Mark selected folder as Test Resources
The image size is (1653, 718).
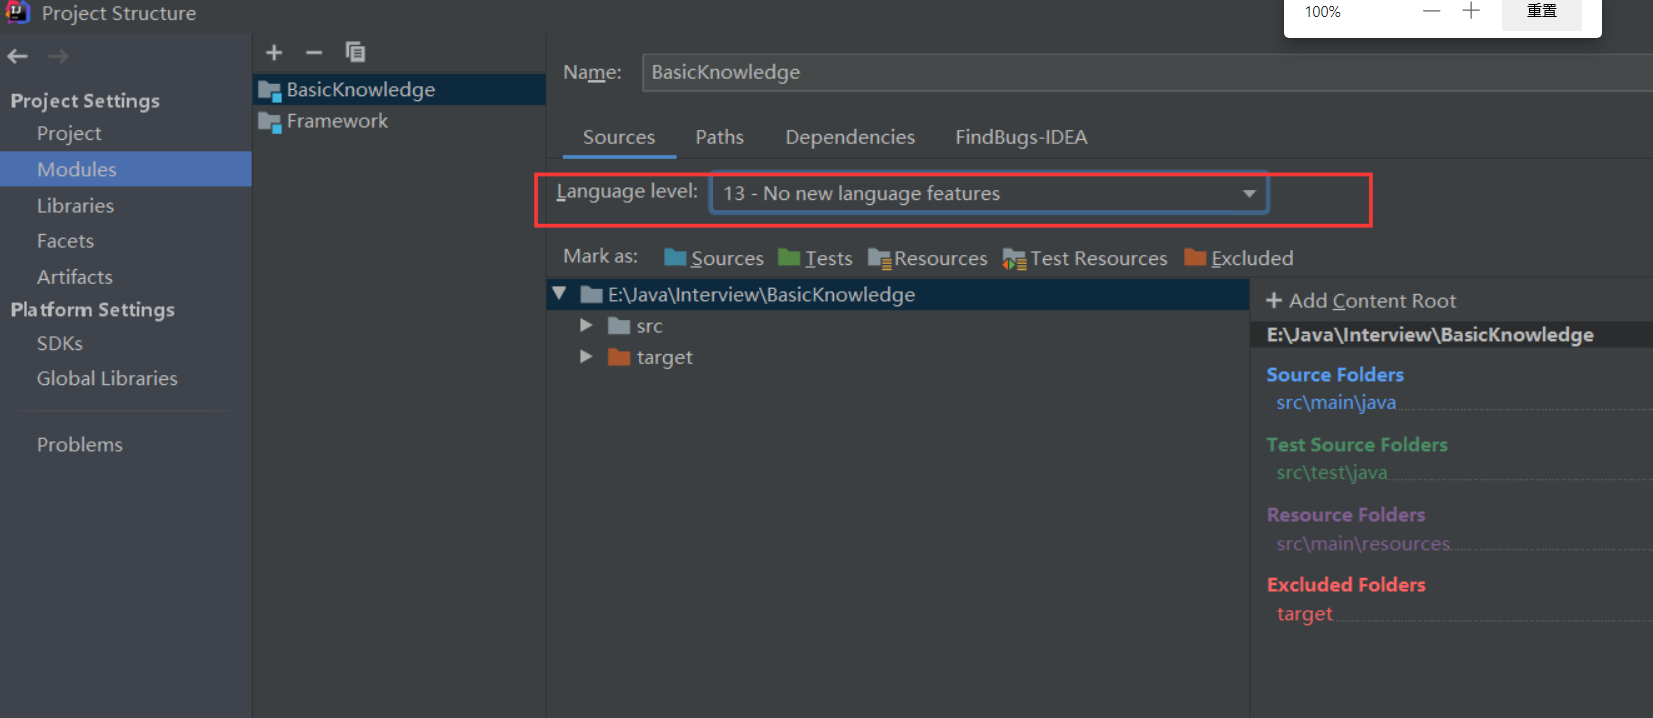[1085, 258]
